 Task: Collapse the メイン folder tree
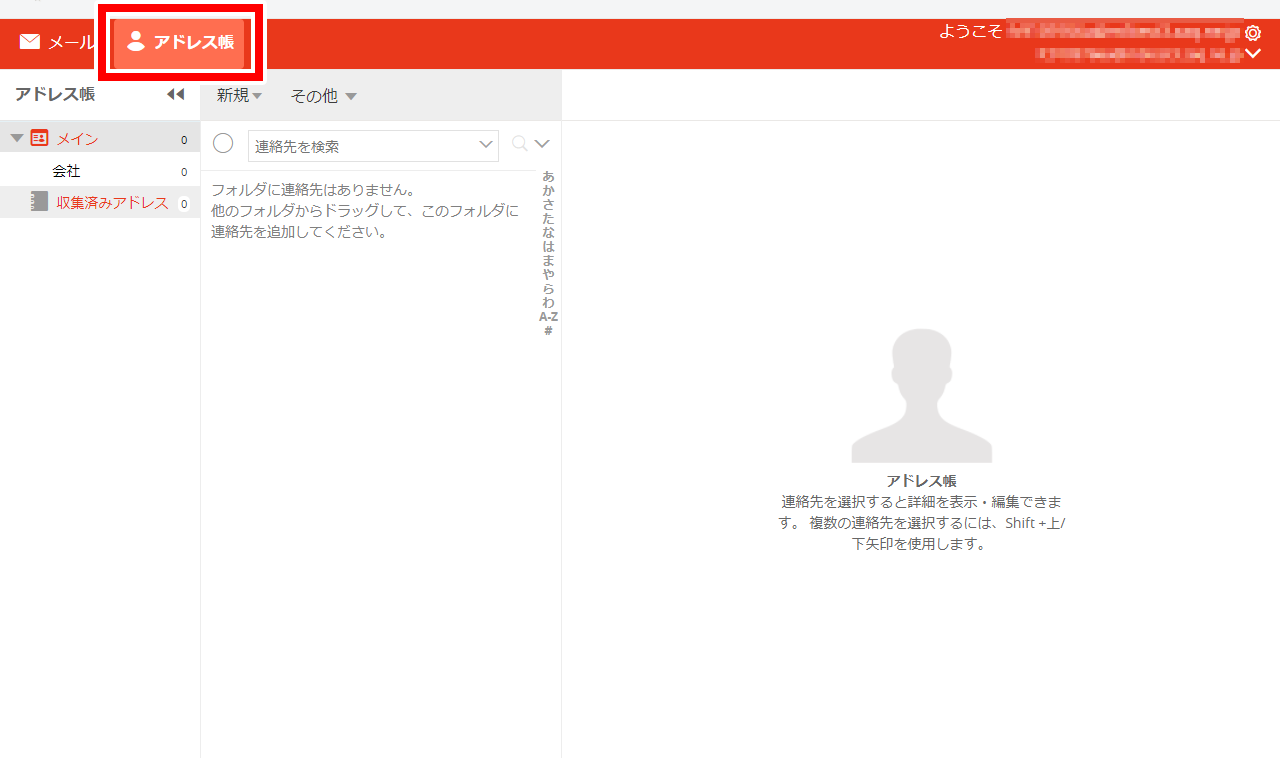(x=16, y=138)
